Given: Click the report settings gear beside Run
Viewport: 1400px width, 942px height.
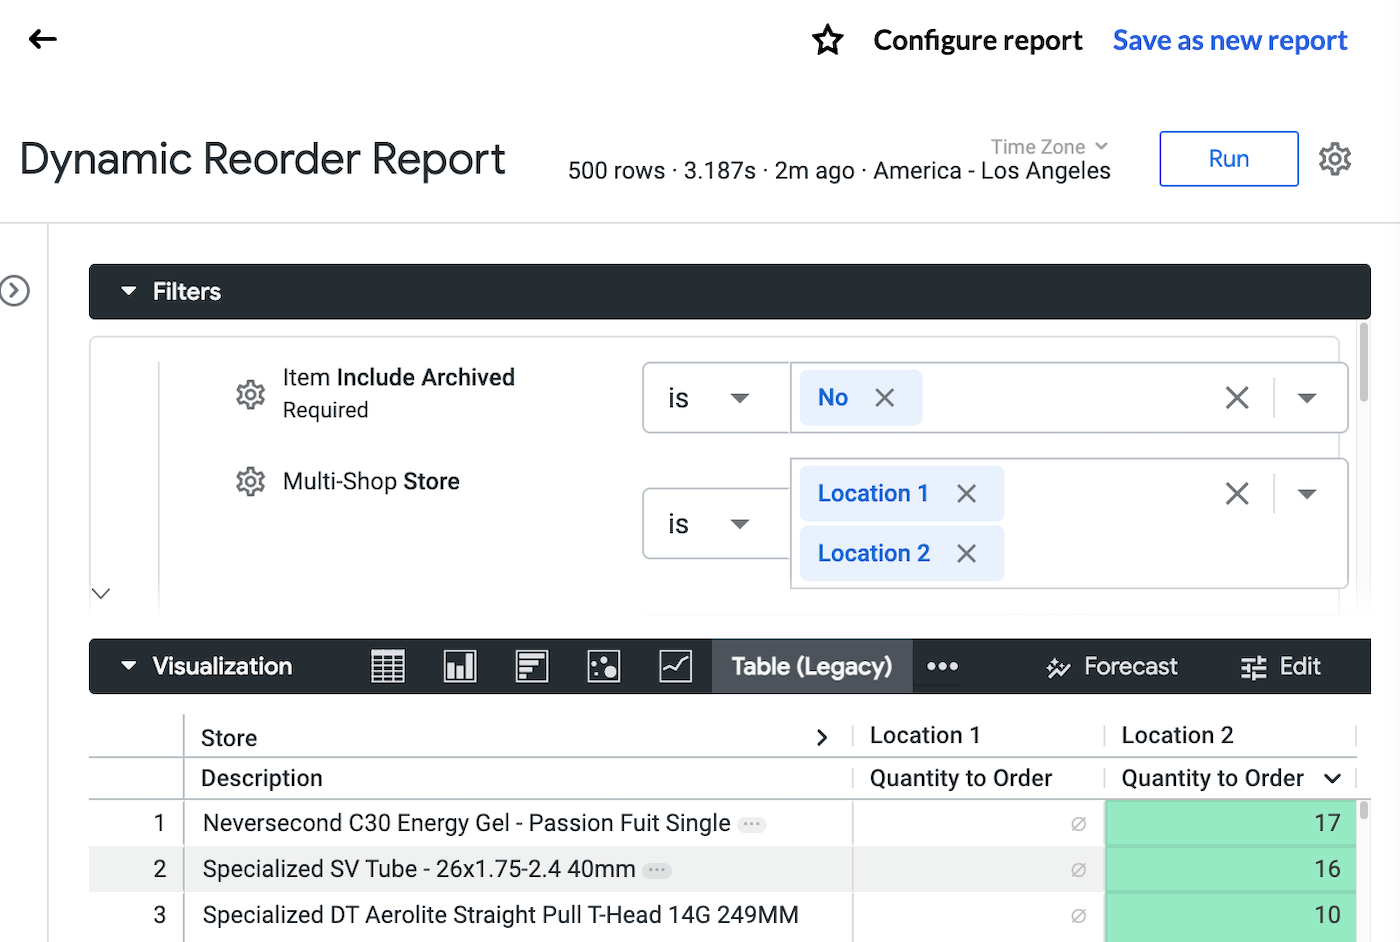Looking at the screenshot, I should point(1334,158).
